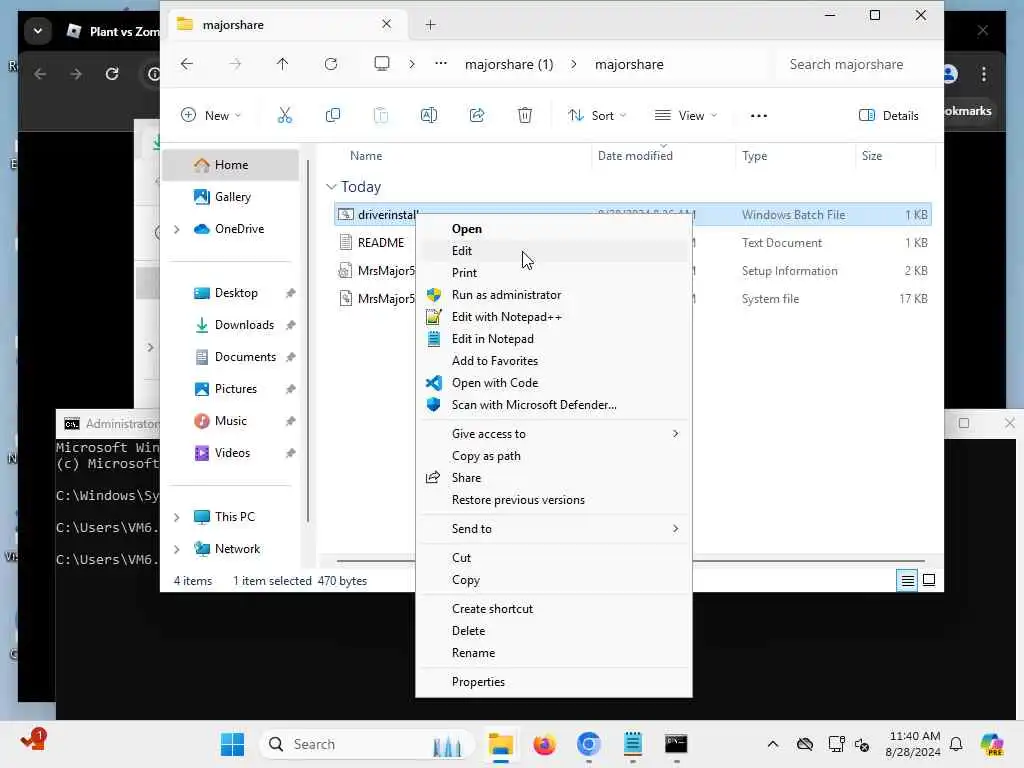Screen dimensions: 1024x768
Task: Choose Open in the context menu
Action: click(554, 229)
